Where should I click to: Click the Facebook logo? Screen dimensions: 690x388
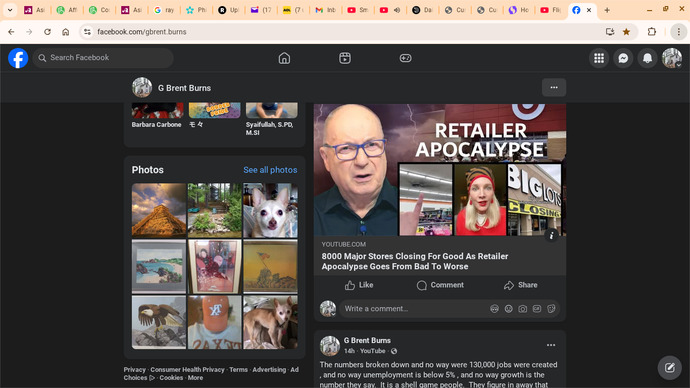click(x=18, y=58)
